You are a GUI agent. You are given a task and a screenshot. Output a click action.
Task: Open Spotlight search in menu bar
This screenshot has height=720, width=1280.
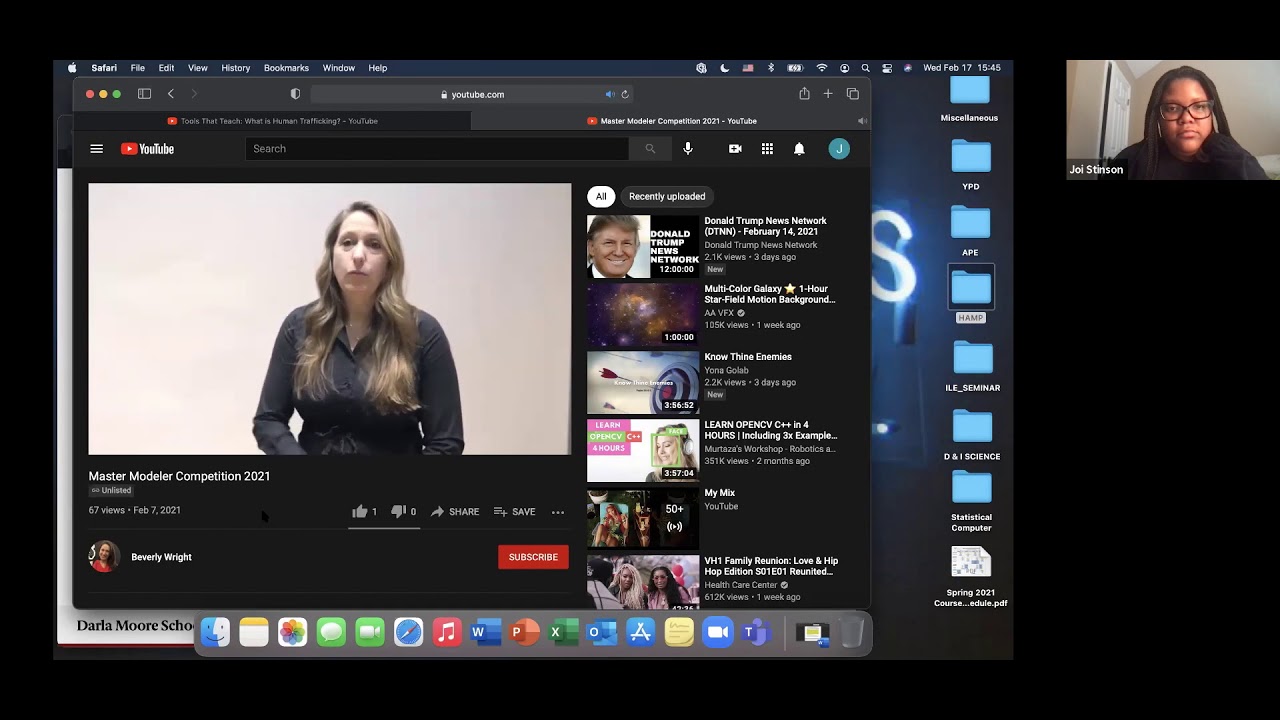tap(865, 68)
